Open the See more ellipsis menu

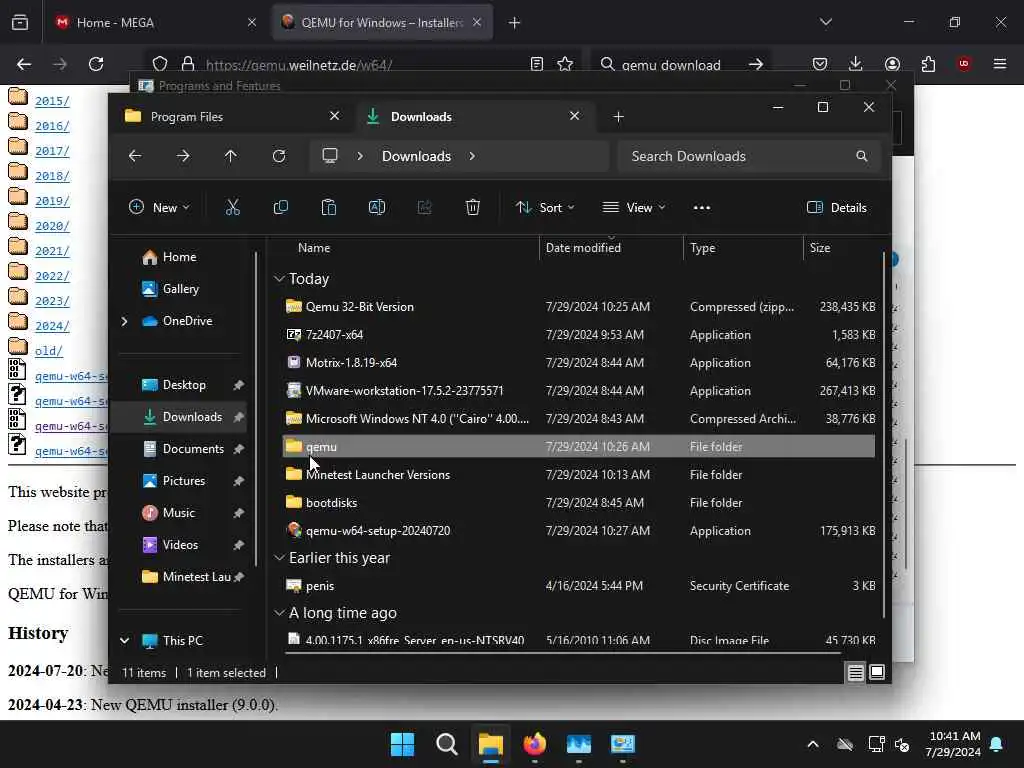pyautogui.click(x=702, y=208)
